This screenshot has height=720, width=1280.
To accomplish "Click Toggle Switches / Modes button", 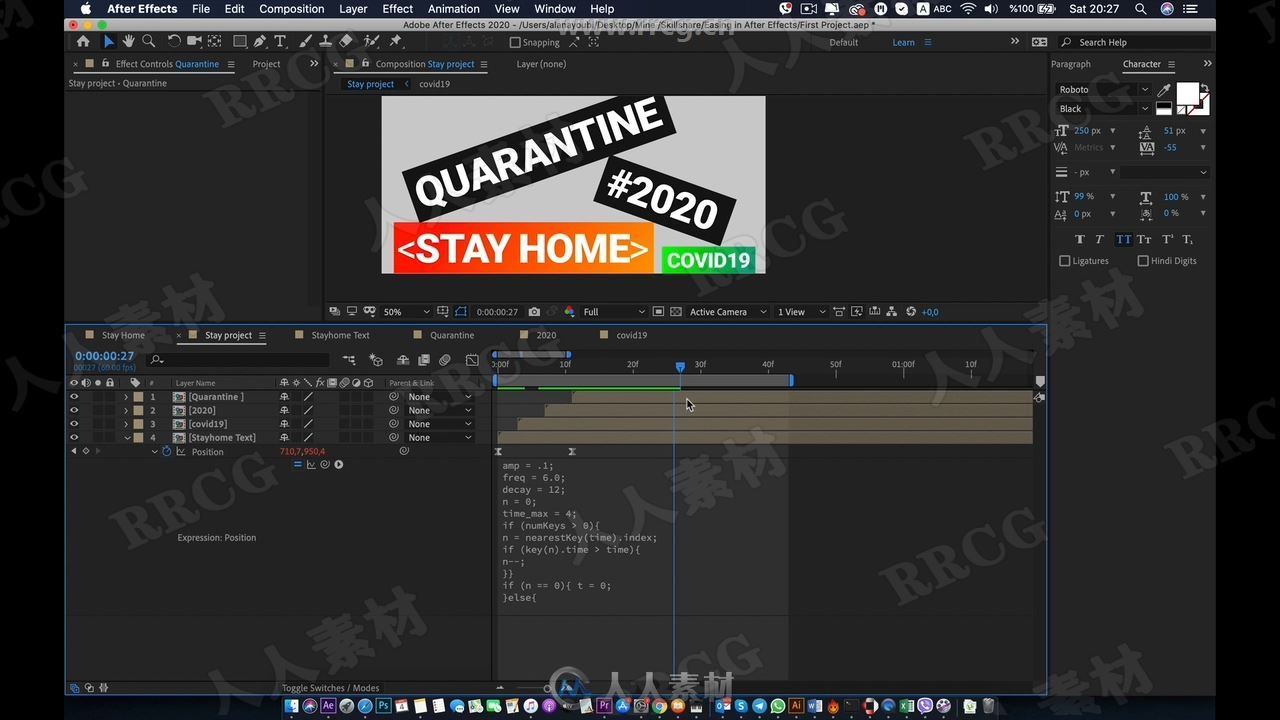I will pos(330,688).
